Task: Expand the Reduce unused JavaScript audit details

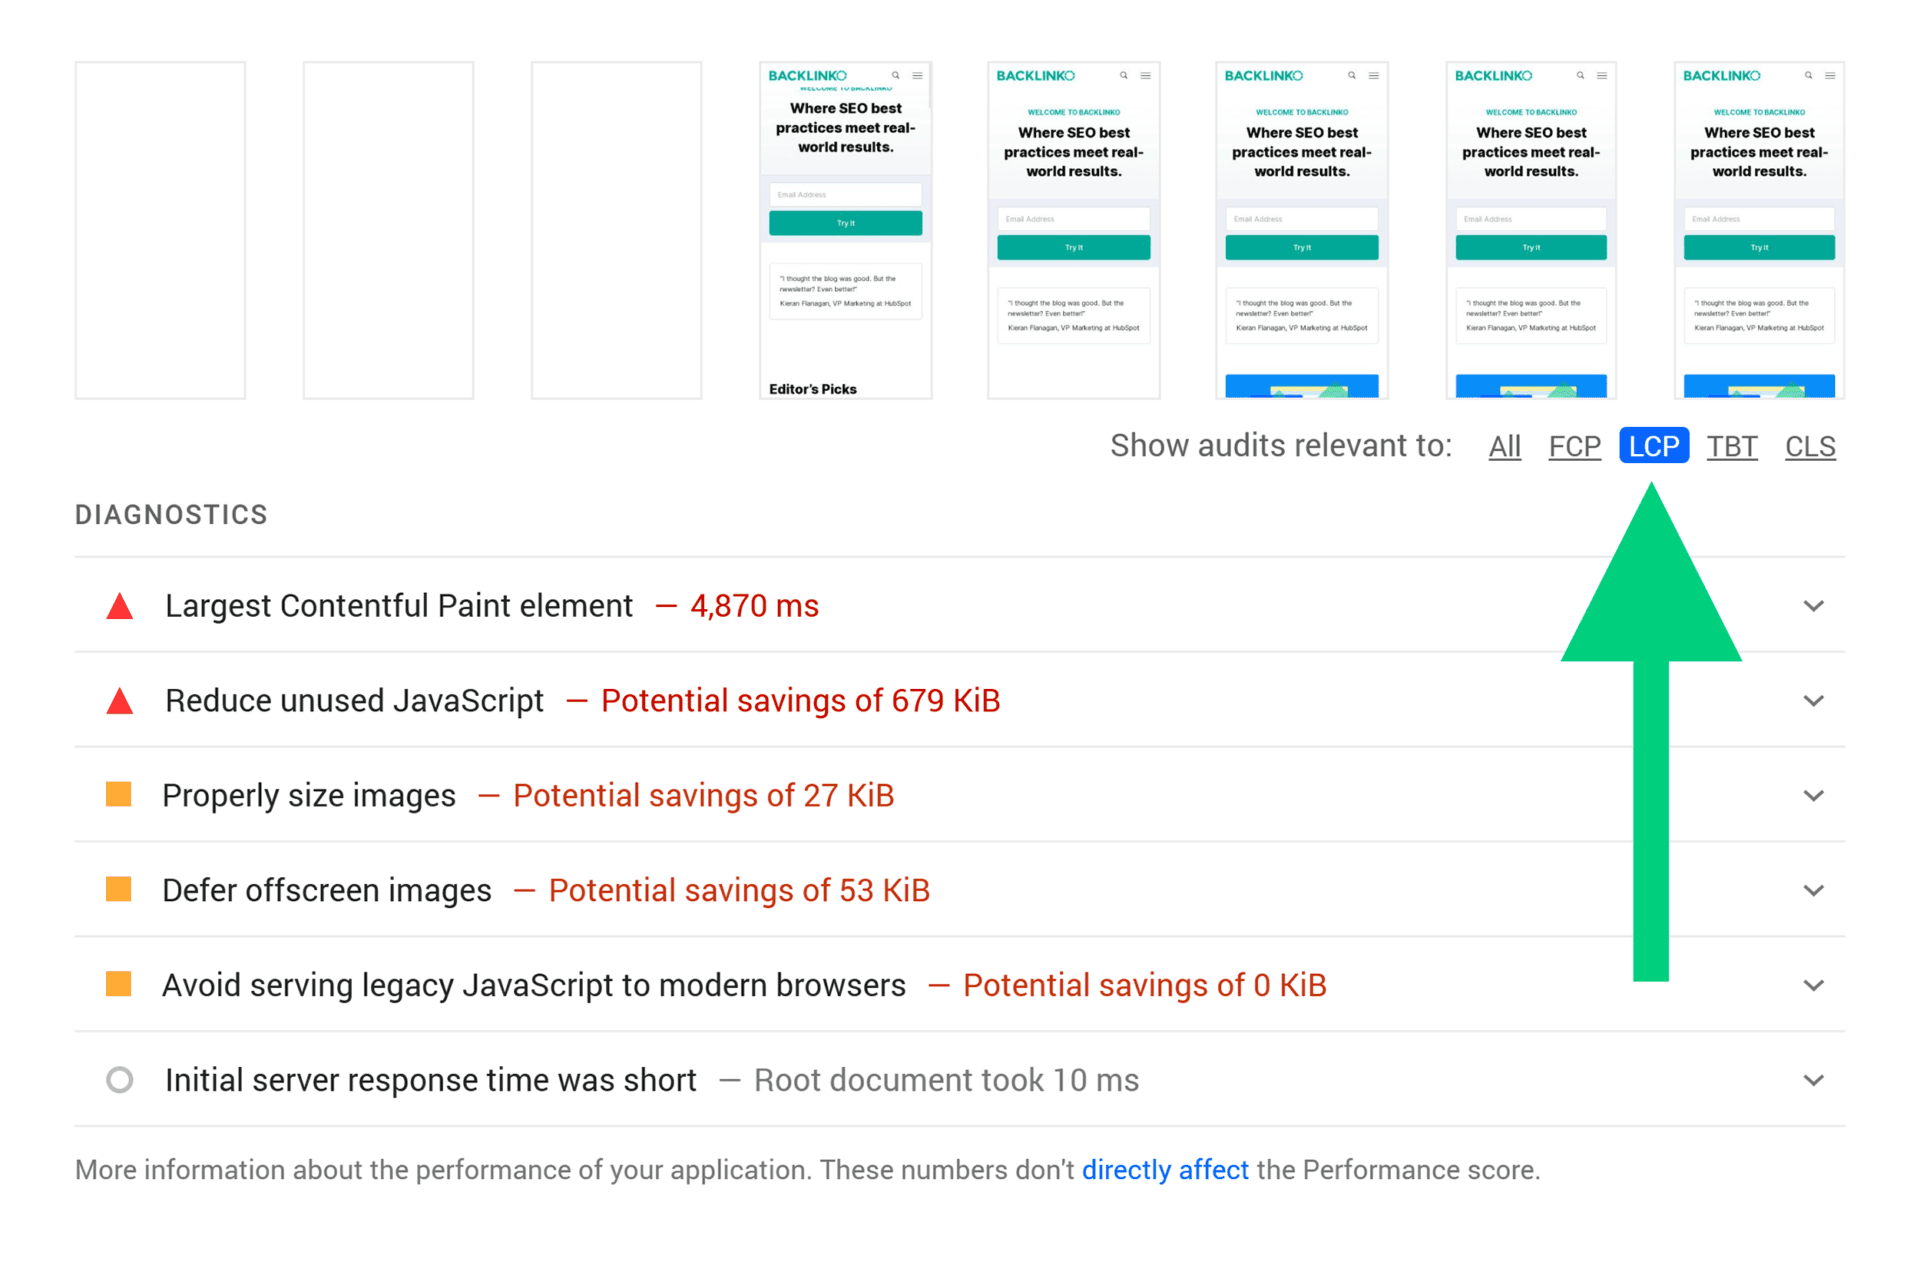Action: 1814,700
